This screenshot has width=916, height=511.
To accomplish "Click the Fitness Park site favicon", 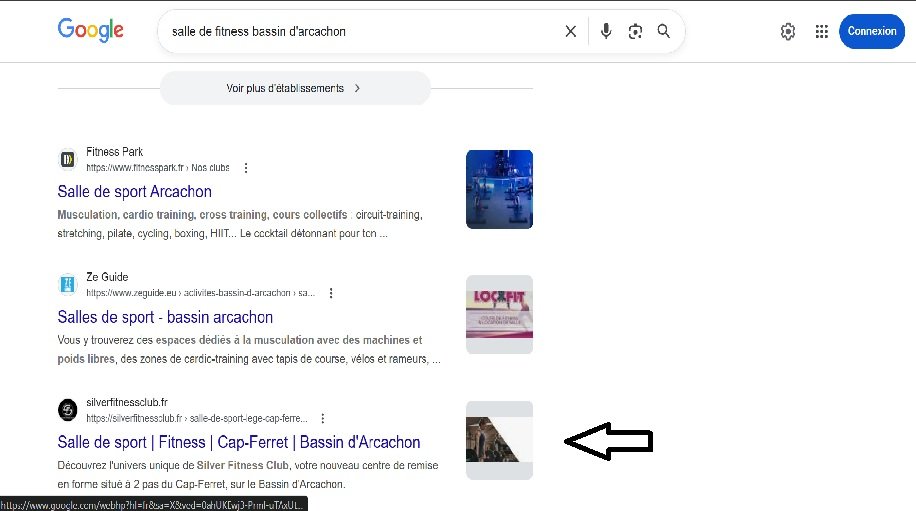I will [68, 159].
